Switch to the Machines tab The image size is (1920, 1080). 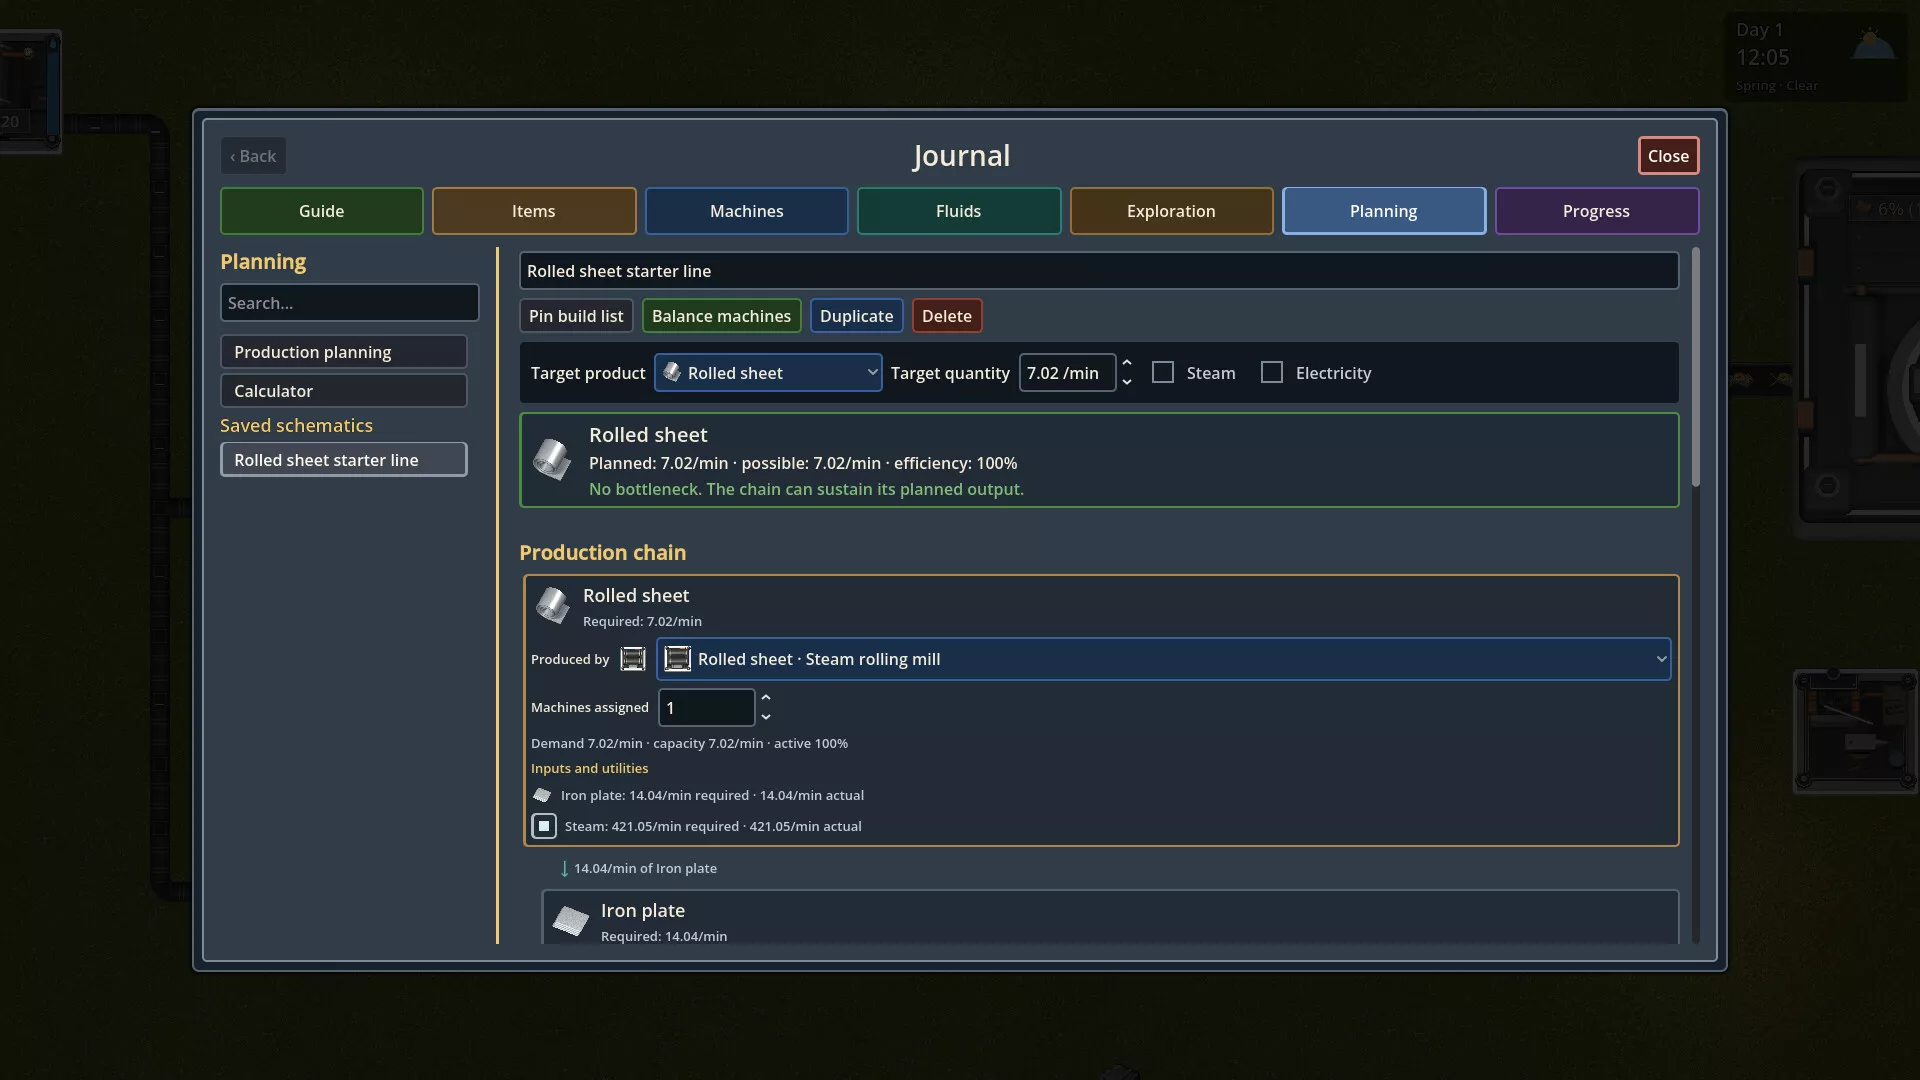(746, 211)
